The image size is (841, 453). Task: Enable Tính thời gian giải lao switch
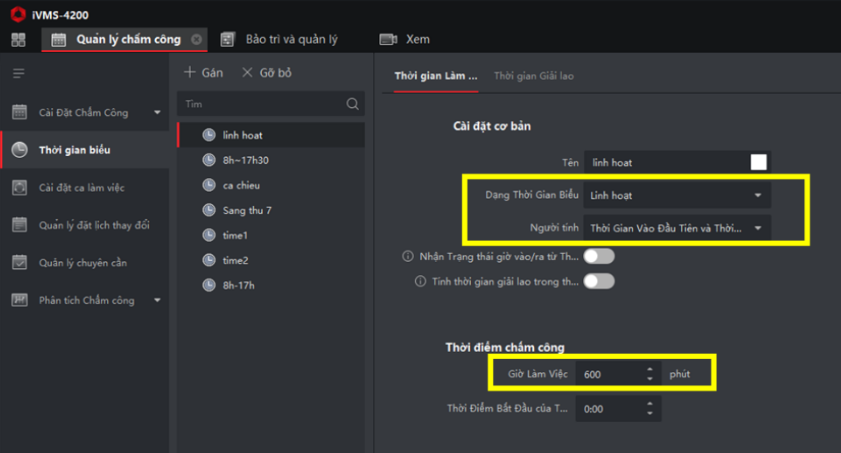(599, 281)
